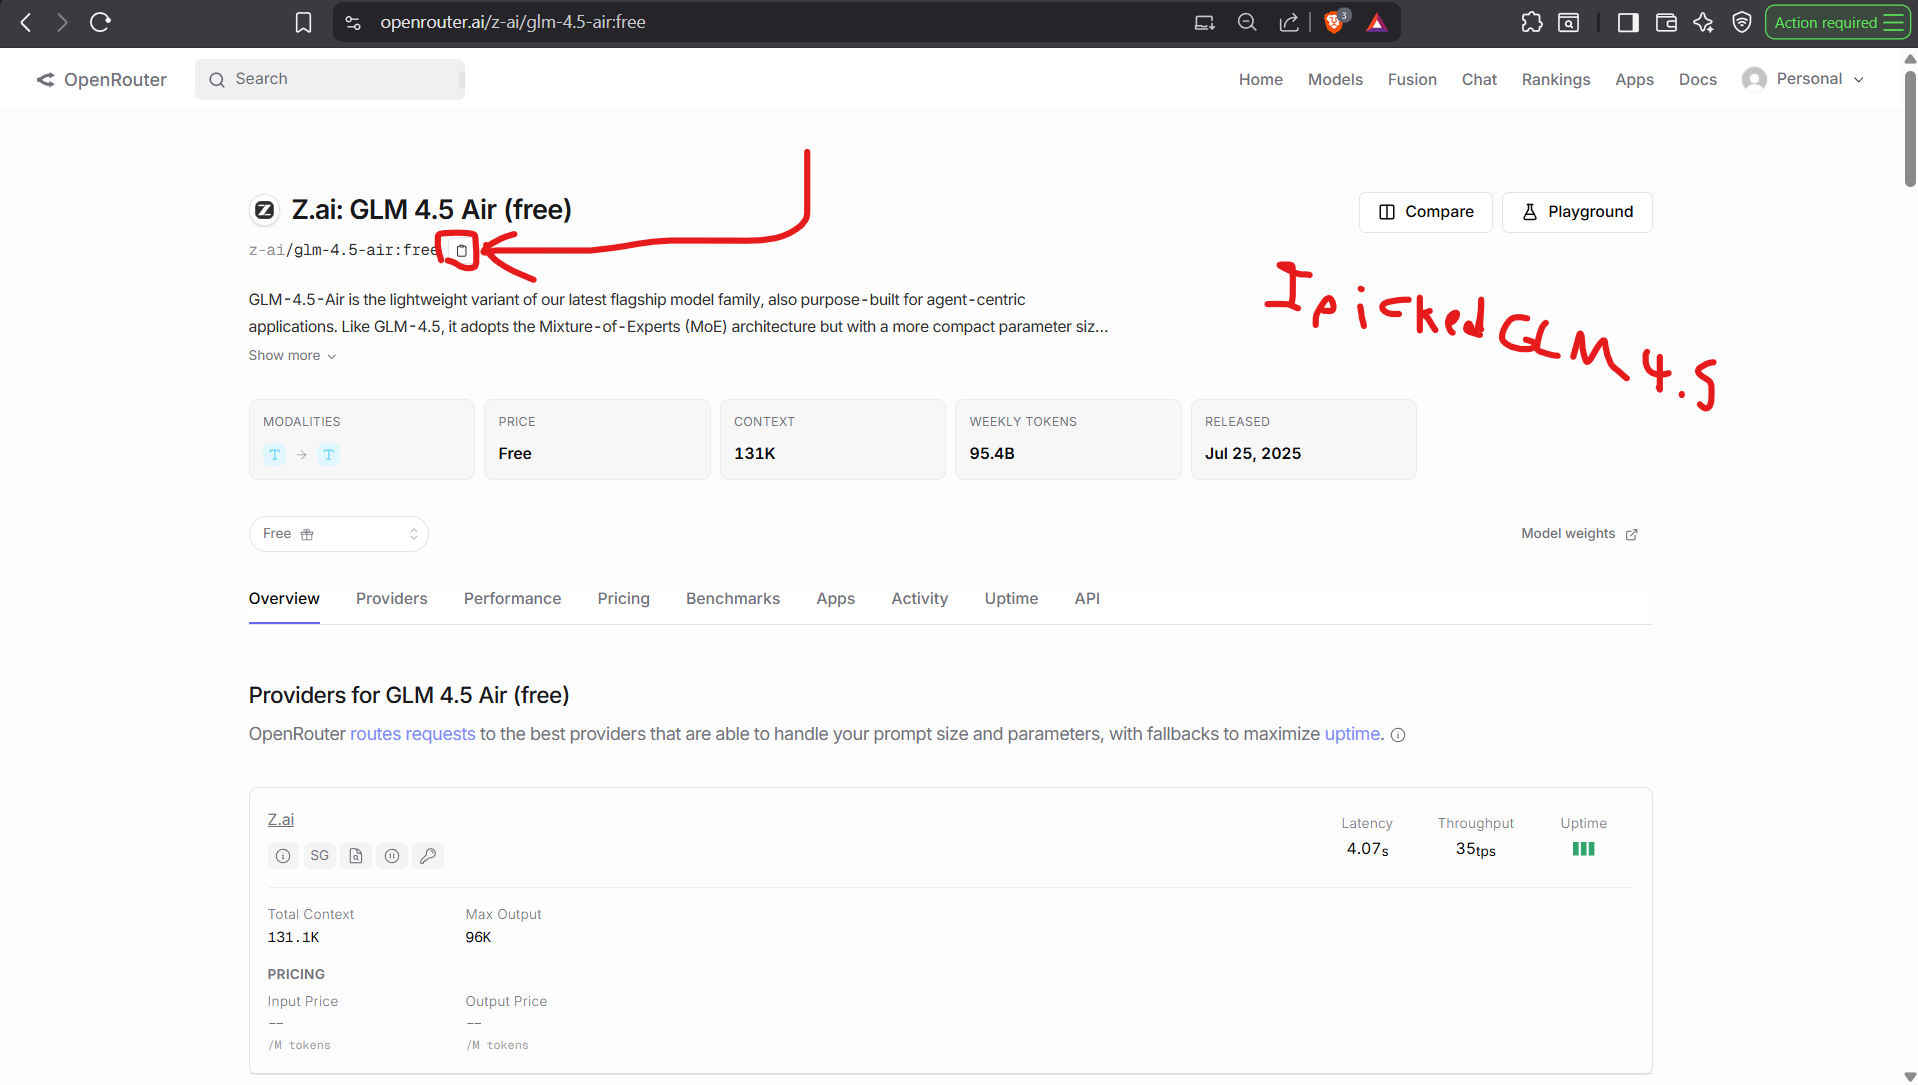This screenshot has height=1085, width=1918.
Task: Open Rankings in the top navigation
Action: (x=1556, y=79)
